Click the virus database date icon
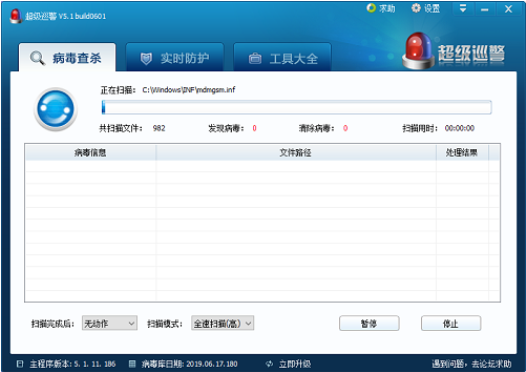Image resolution: width=526 pixels, height=372 pixels. [x=132, y=364]
